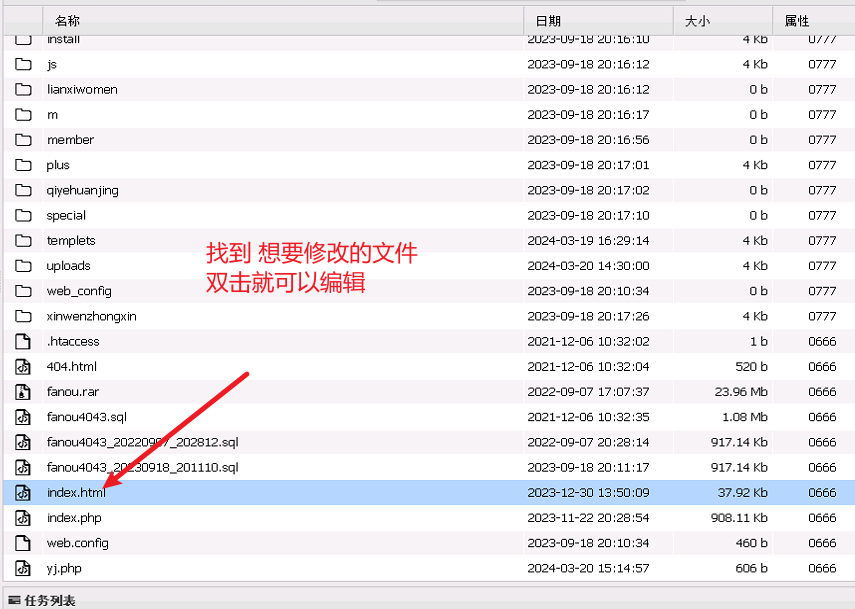Screen dimensions: 855x609
Task: Click the index.php file icon
Action: tap(24, 518)
